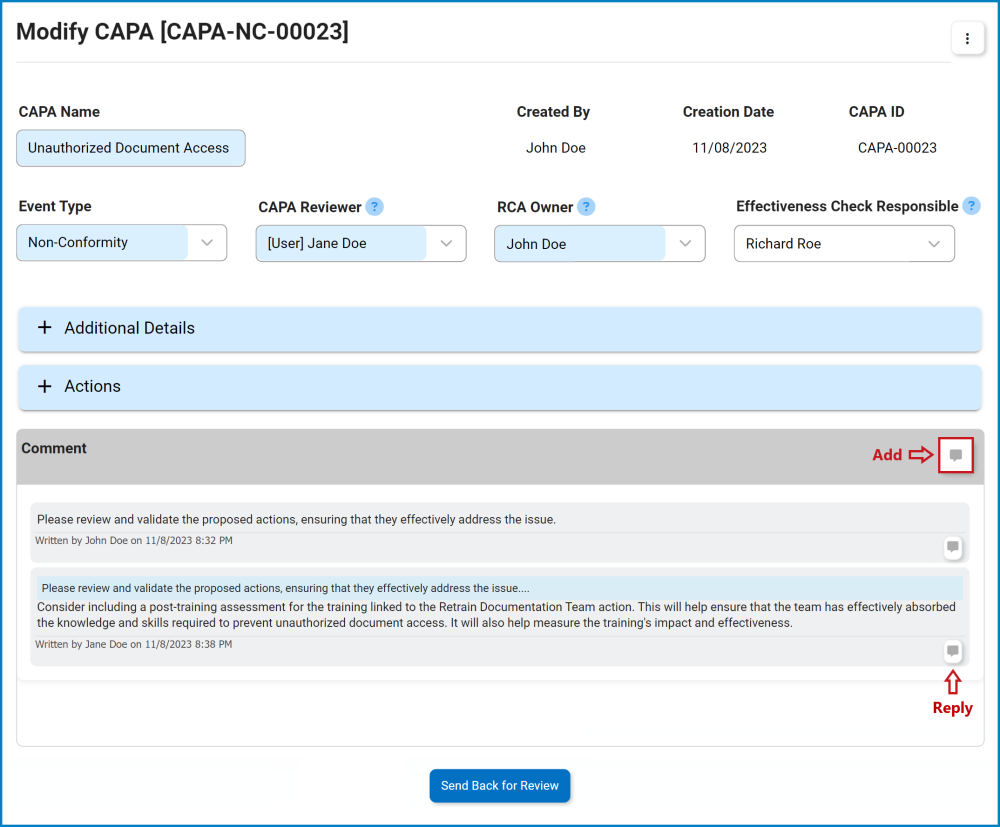Image resolution: width=1000 pixels, height=827 pixels.
Task: Open the CAPA Reviewer help tooltip
Action: coord(374,206)
